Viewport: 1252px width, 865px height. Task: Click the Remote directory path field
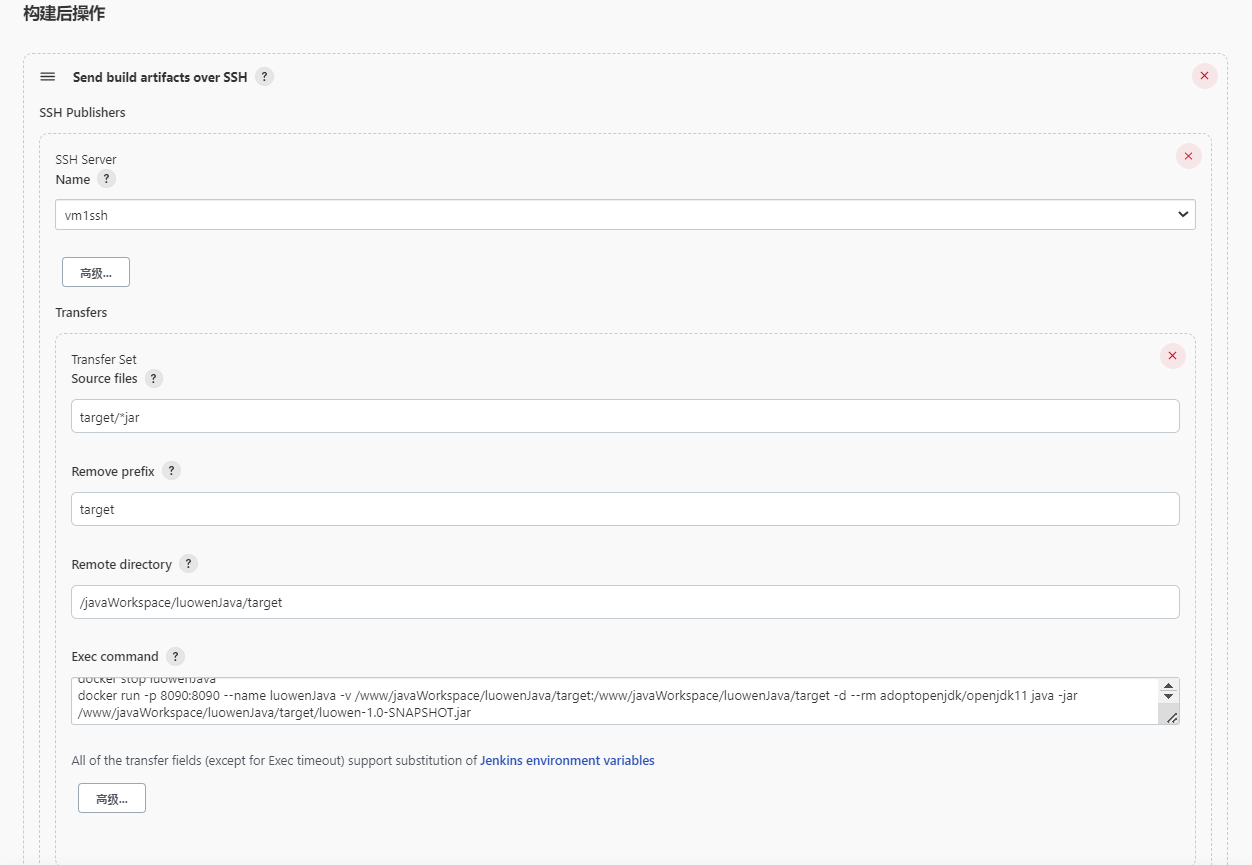point(625,602)
